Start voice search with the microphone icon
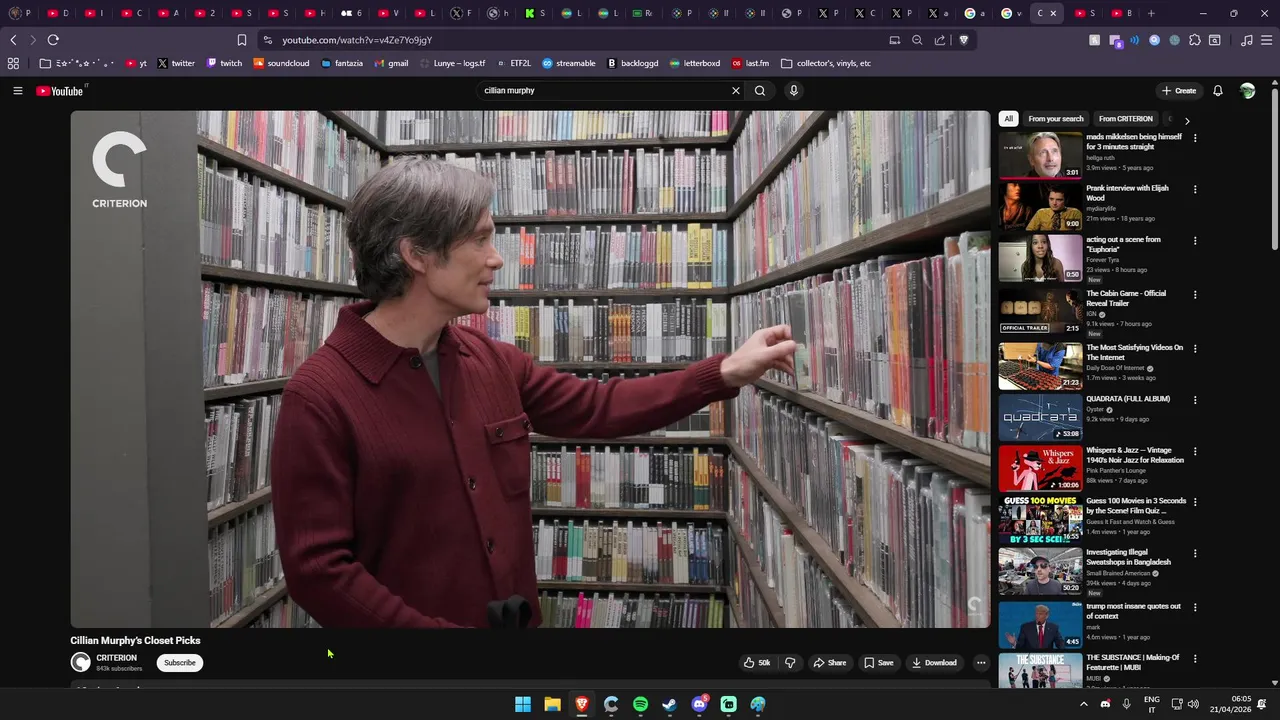Image resolution: width=1280 pixels, height=720 pixels. [794, 91]
